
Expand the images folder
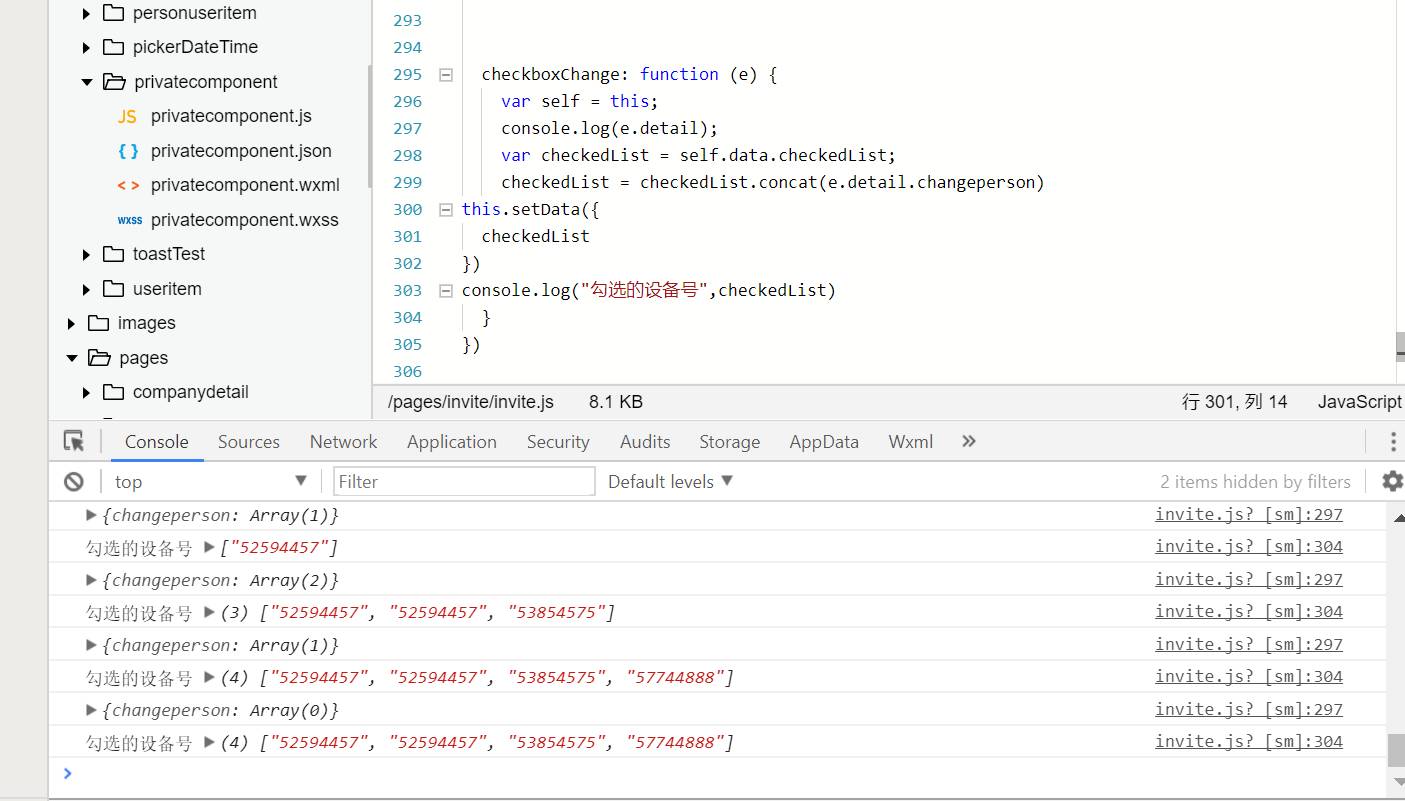pyautogui.click(x=72, y=324)
